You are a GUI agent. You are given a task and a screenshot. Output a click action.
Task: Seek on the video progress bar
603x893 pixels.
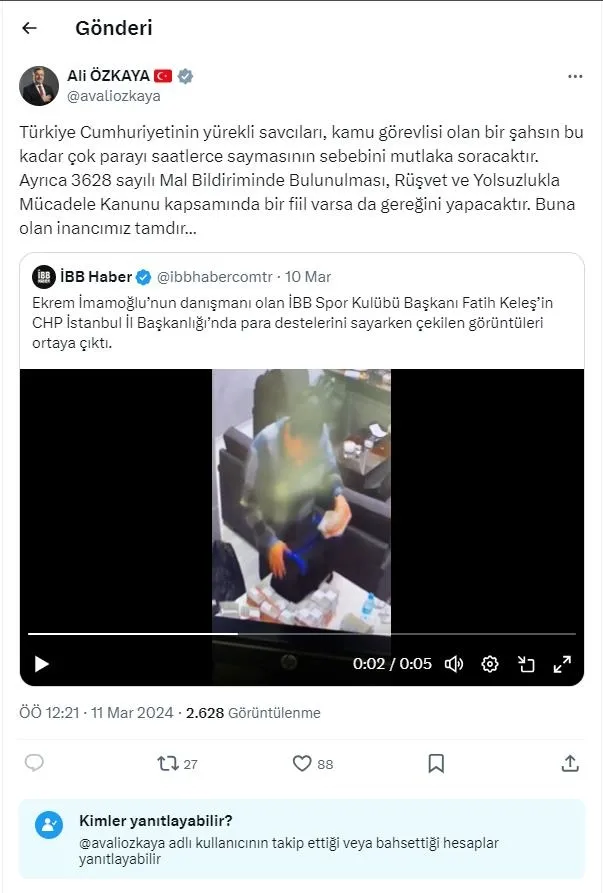tap(300, 634)
